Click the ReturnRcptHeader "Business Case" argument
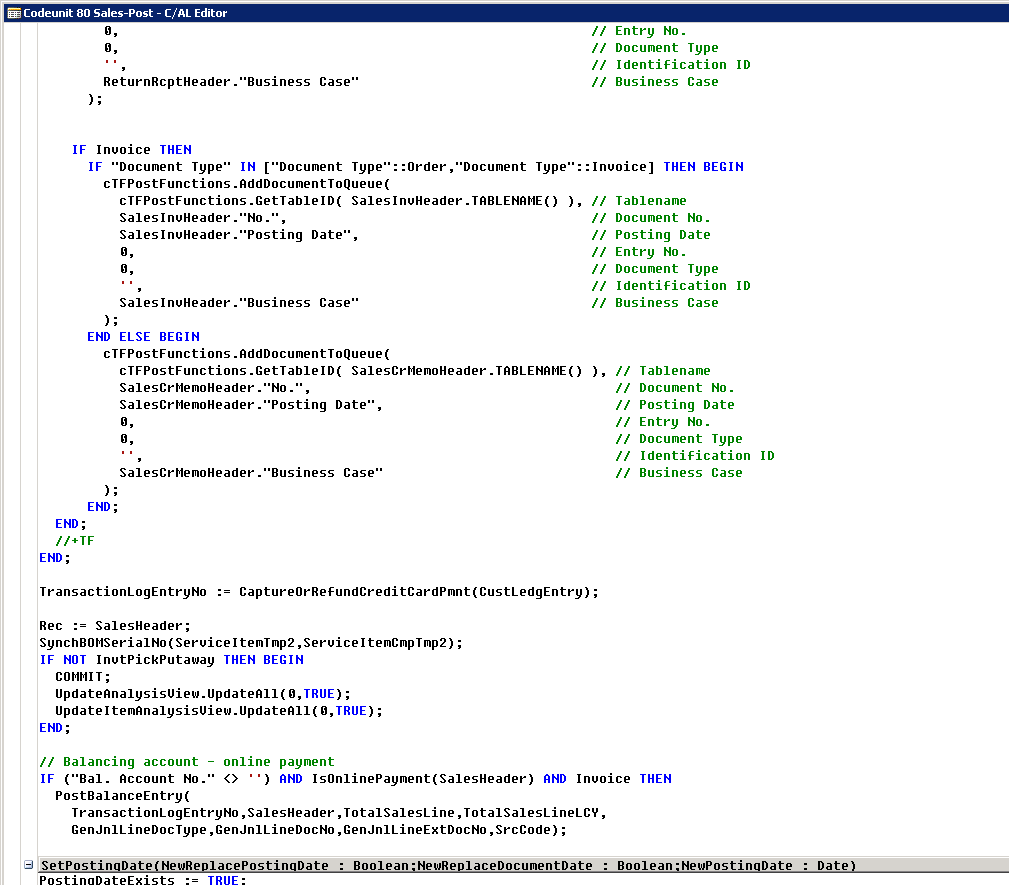The height and width of the screenshot is (885, 1009). [231, 82]
